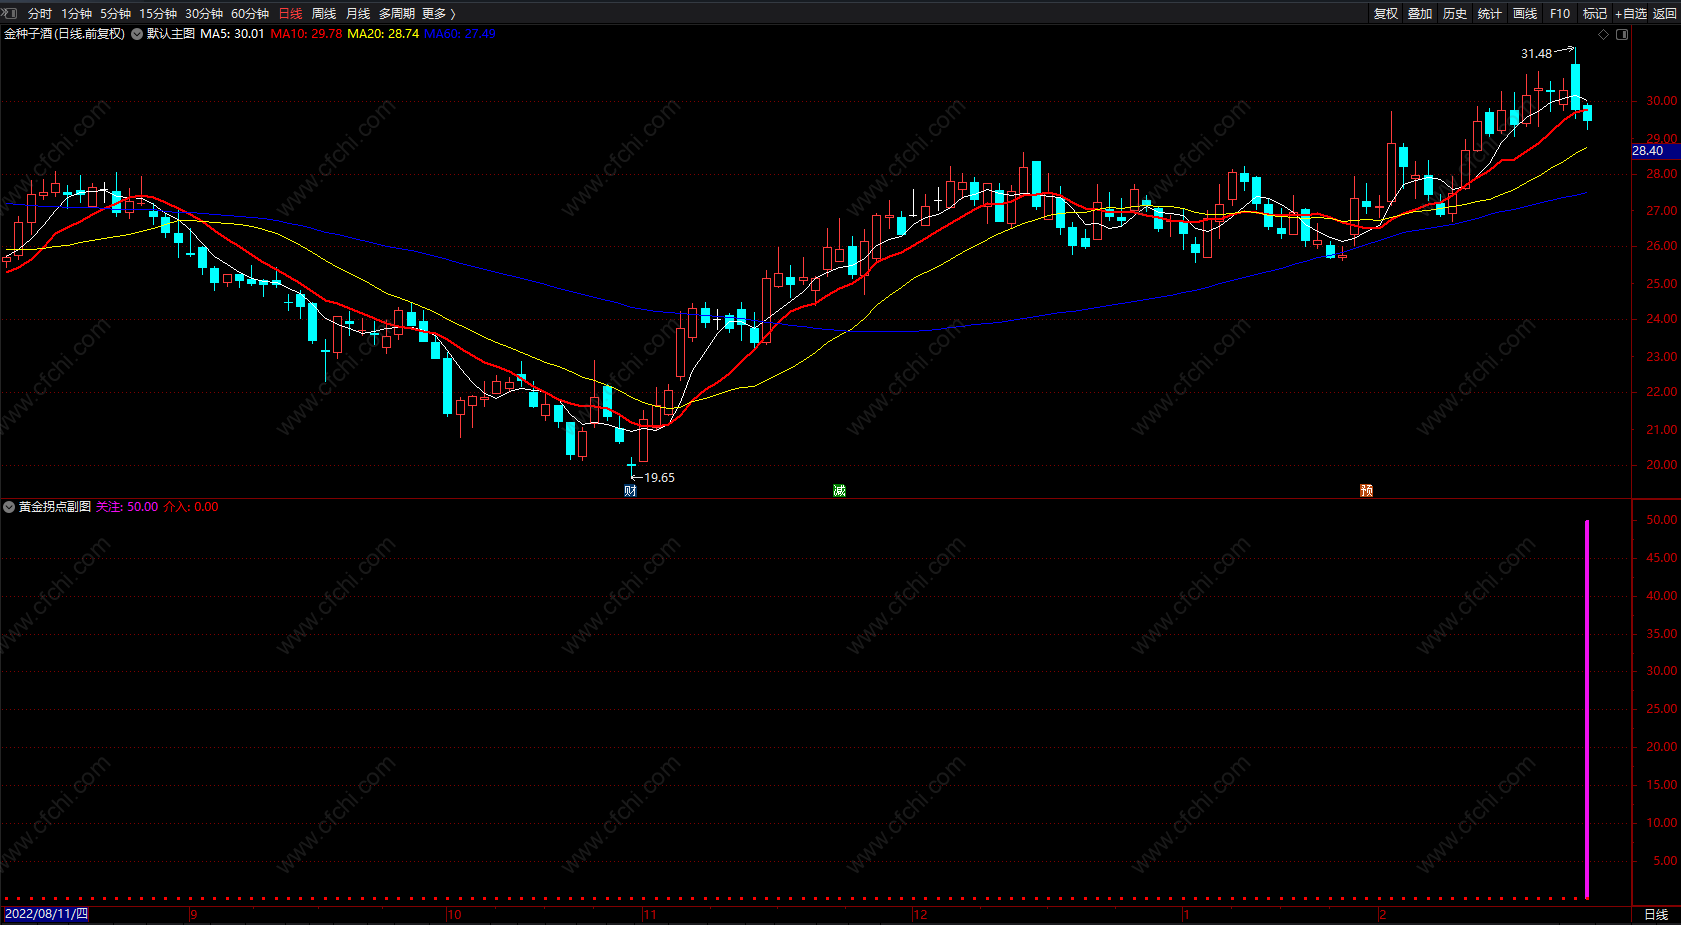
Task: Expand the 更多 periods menu
Action: click(438, 13)
